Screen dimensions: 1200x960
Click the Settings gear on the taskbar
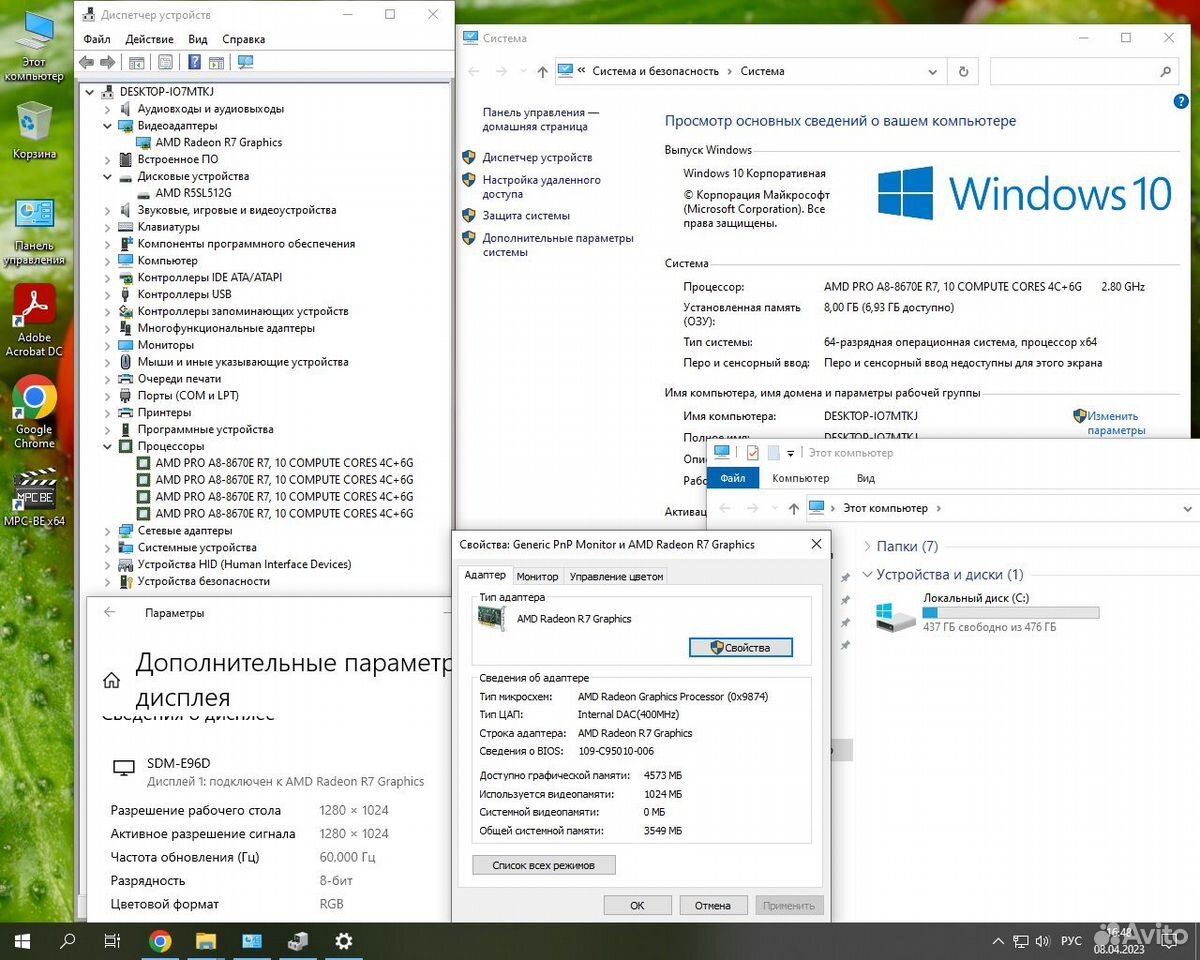(x=344, y=941)
